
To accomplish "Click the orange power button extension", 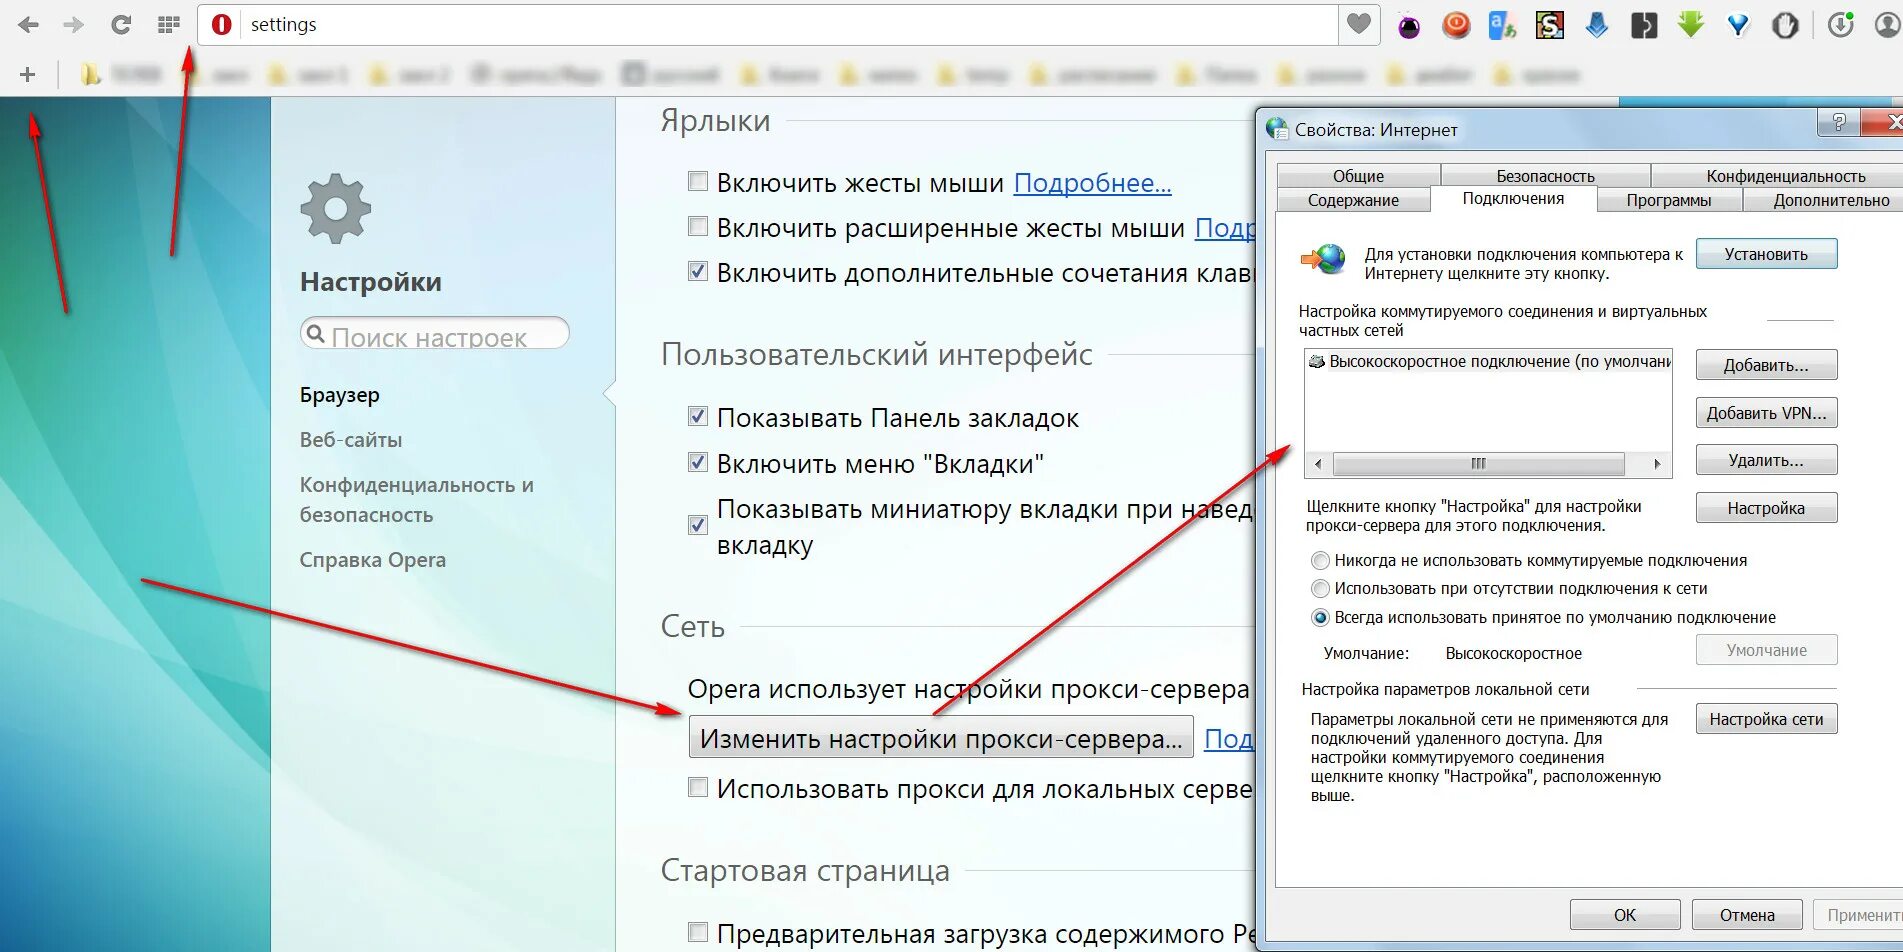I will tap(1456, 25).
